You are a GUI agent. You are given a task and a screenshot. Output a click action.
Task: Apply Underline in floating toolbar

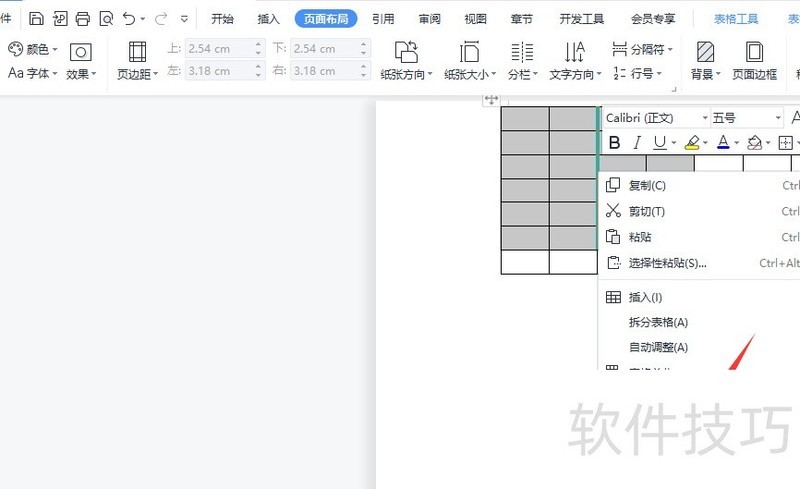pos(660,143)
